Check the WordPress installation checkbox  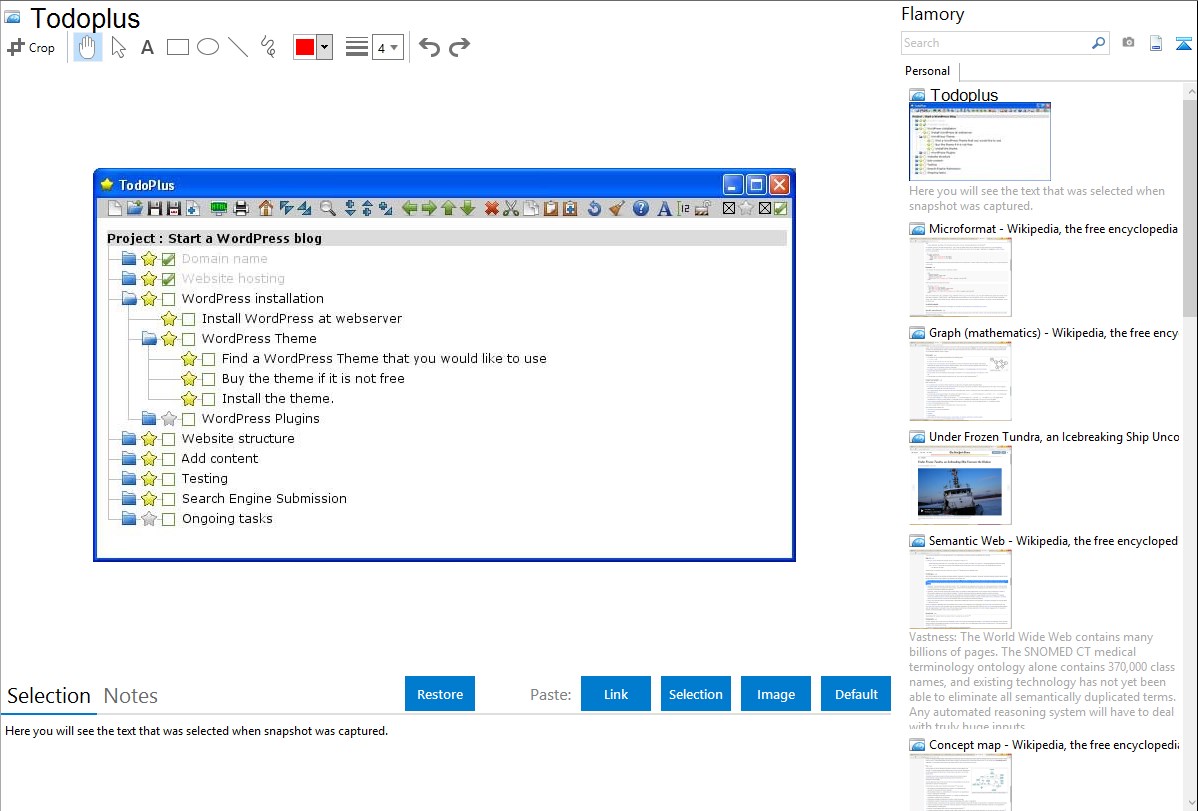pos(169,299)
